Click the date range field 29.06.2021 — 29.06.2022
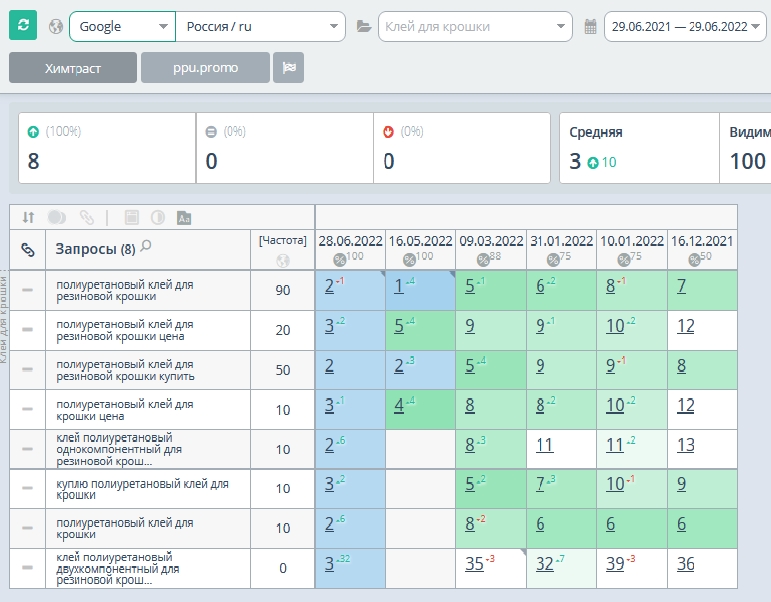 [x=685, y=27]
